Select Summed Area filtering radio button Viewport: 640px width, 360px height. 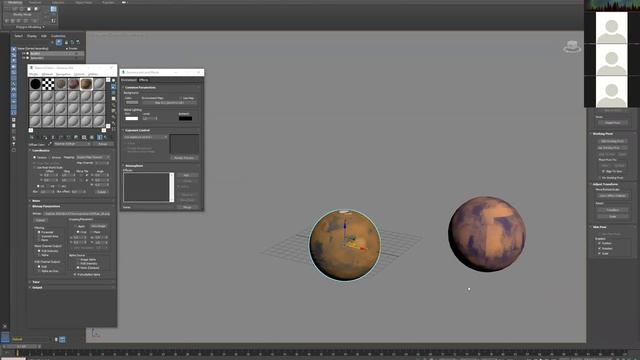coord(39,236)
